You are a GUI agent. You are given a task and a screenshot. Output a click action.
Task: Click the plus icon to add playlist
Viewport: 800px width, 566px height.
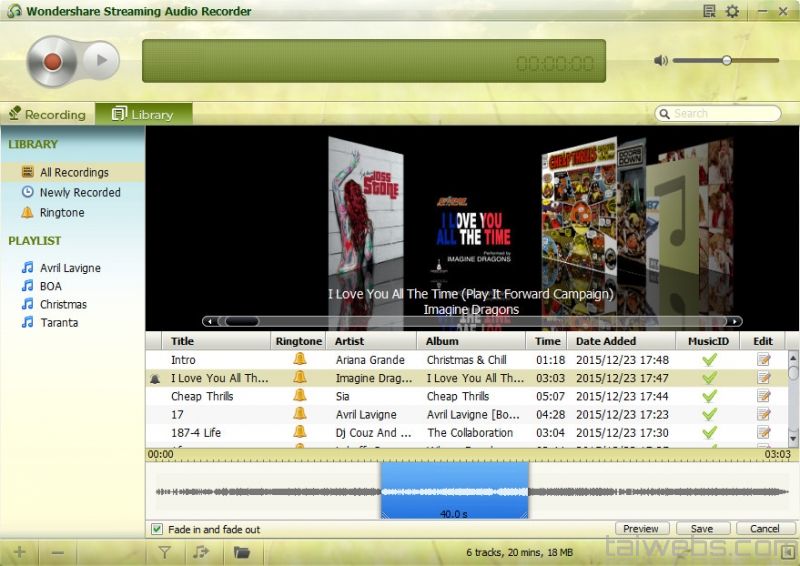(x=20, y=551)
